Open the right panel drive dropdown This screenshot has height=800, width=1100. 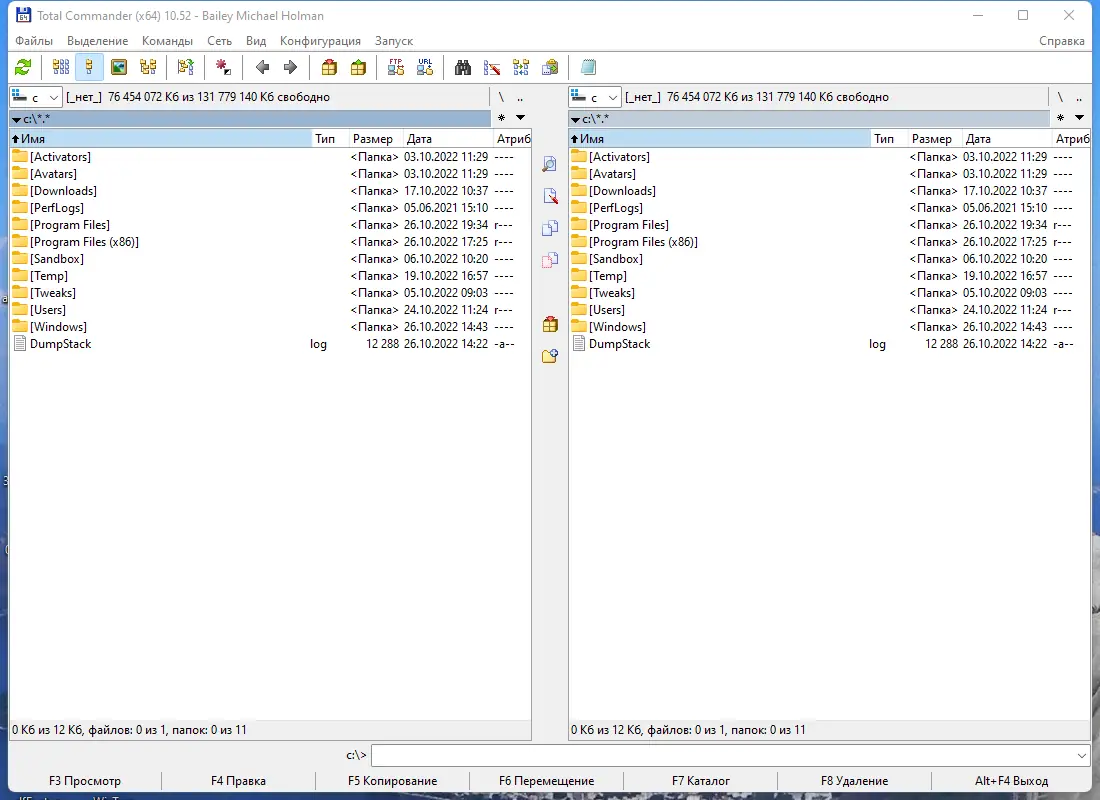pos(594,98)
